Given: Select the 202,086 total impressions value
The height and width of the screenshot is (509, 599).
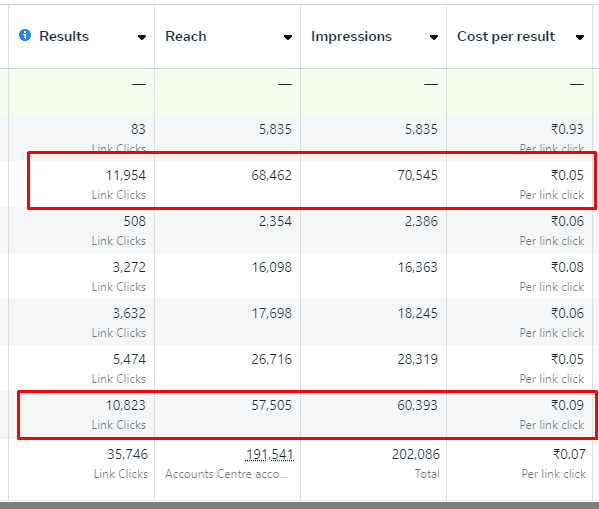Looking at the screenshot, I should point(416,454).
